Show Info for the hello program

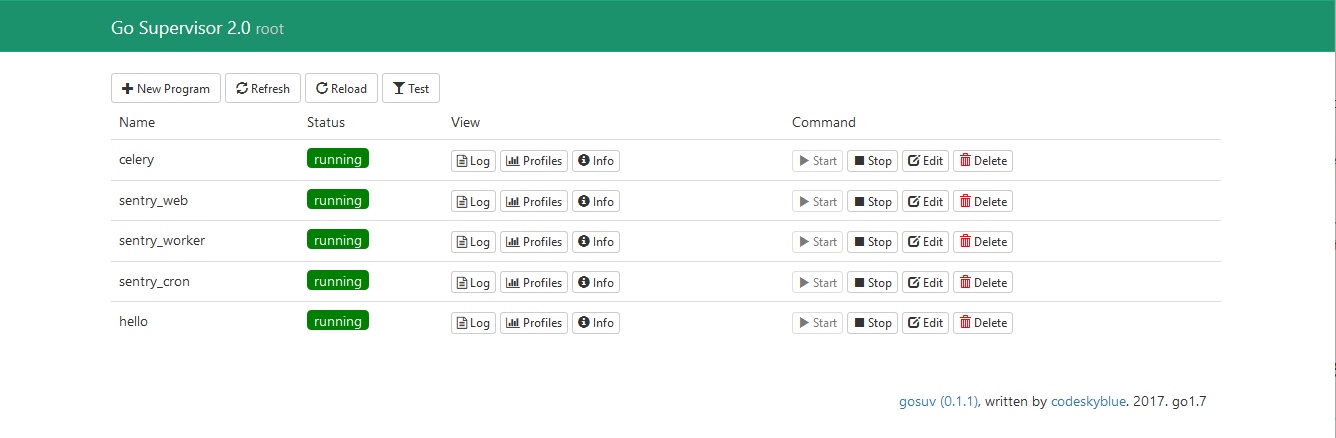click(596, 323)
